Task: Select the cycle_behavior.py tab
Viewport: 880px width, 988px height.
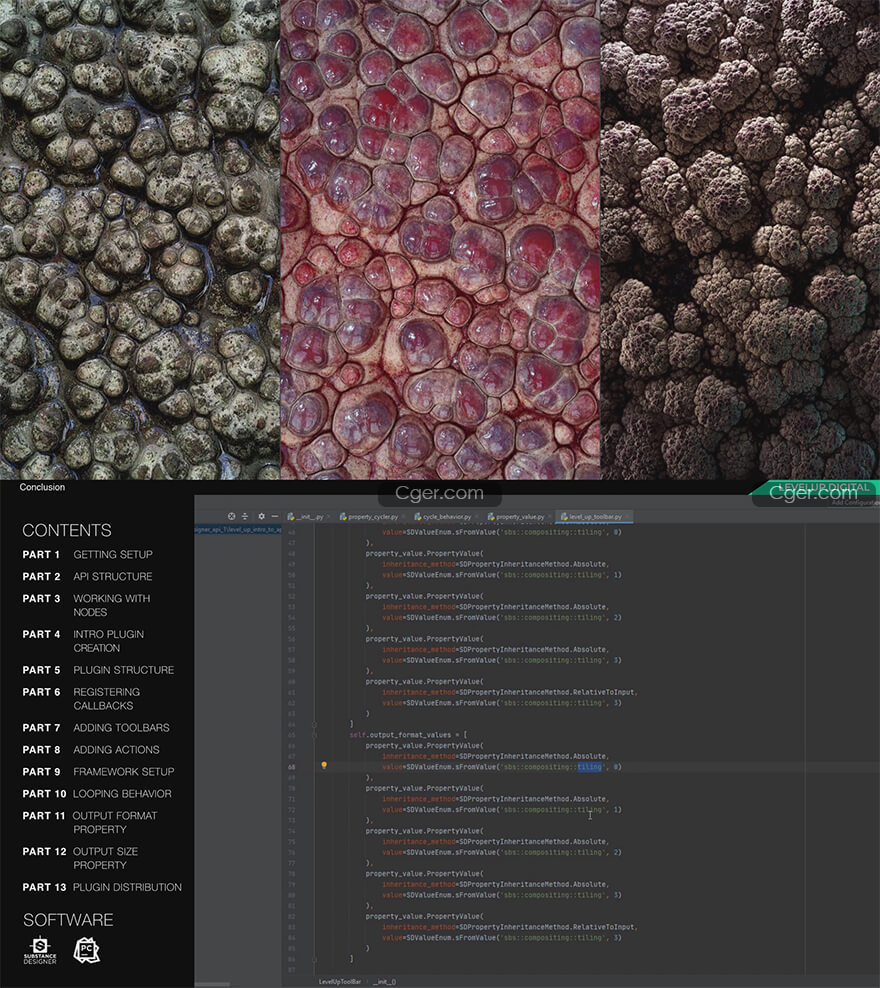Action: 445,517
